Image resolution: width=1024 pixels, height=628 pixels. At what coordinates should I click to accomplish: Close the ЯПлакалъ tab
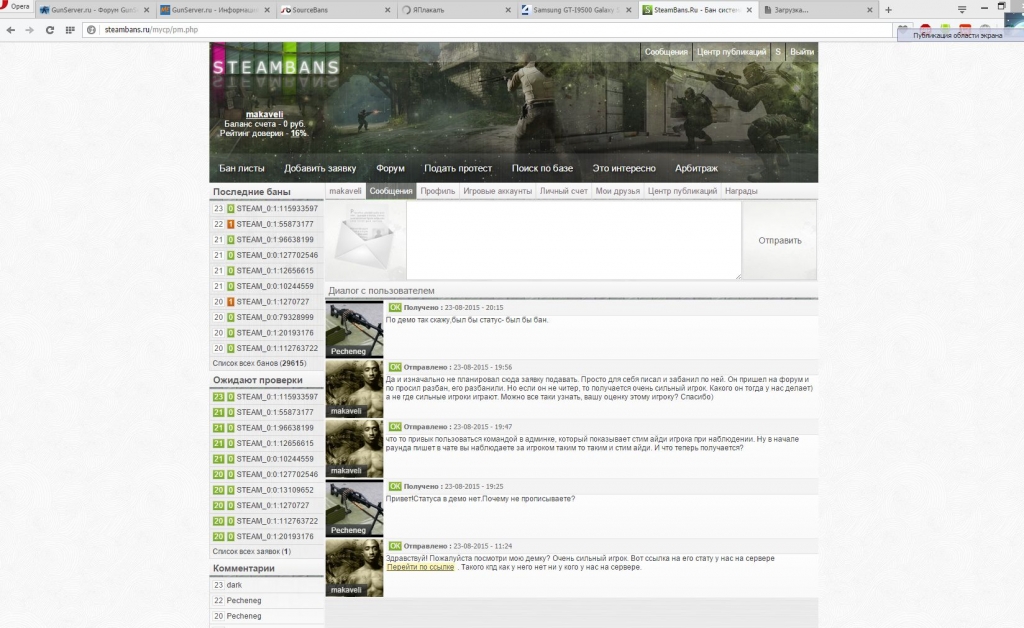[x=508, y=10]
